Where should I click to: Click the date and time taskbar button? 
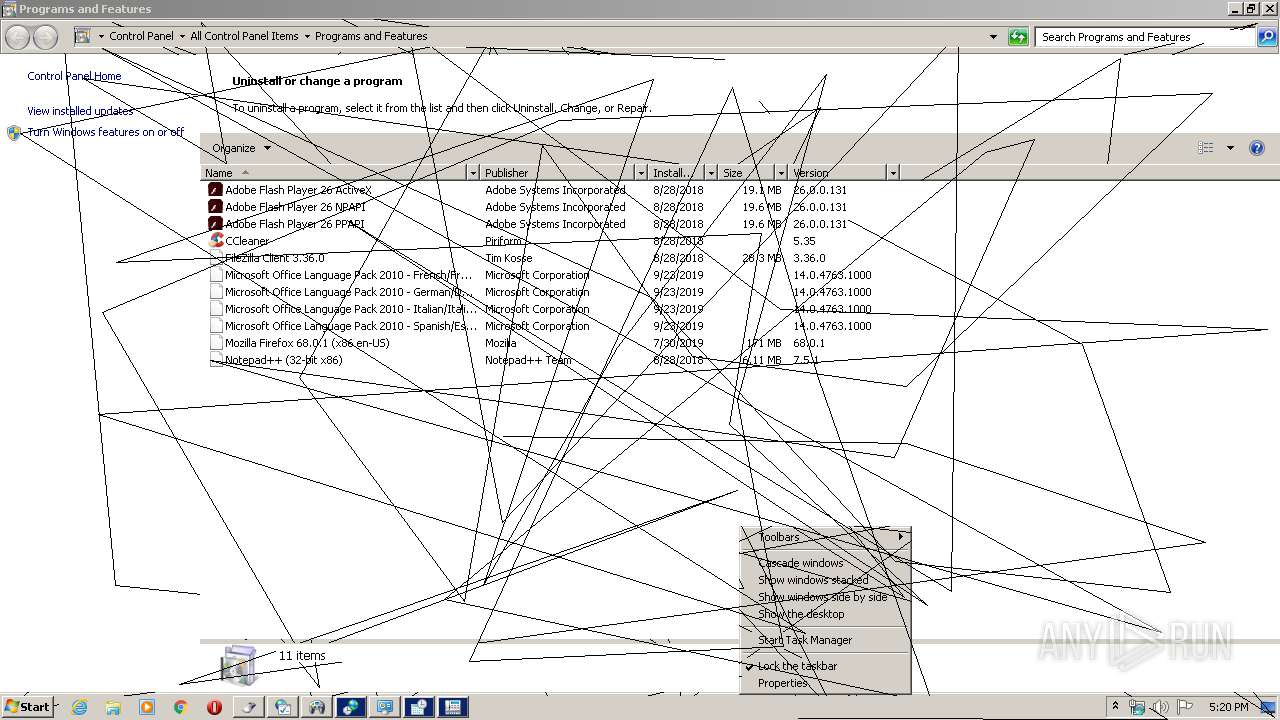[419, 707]
